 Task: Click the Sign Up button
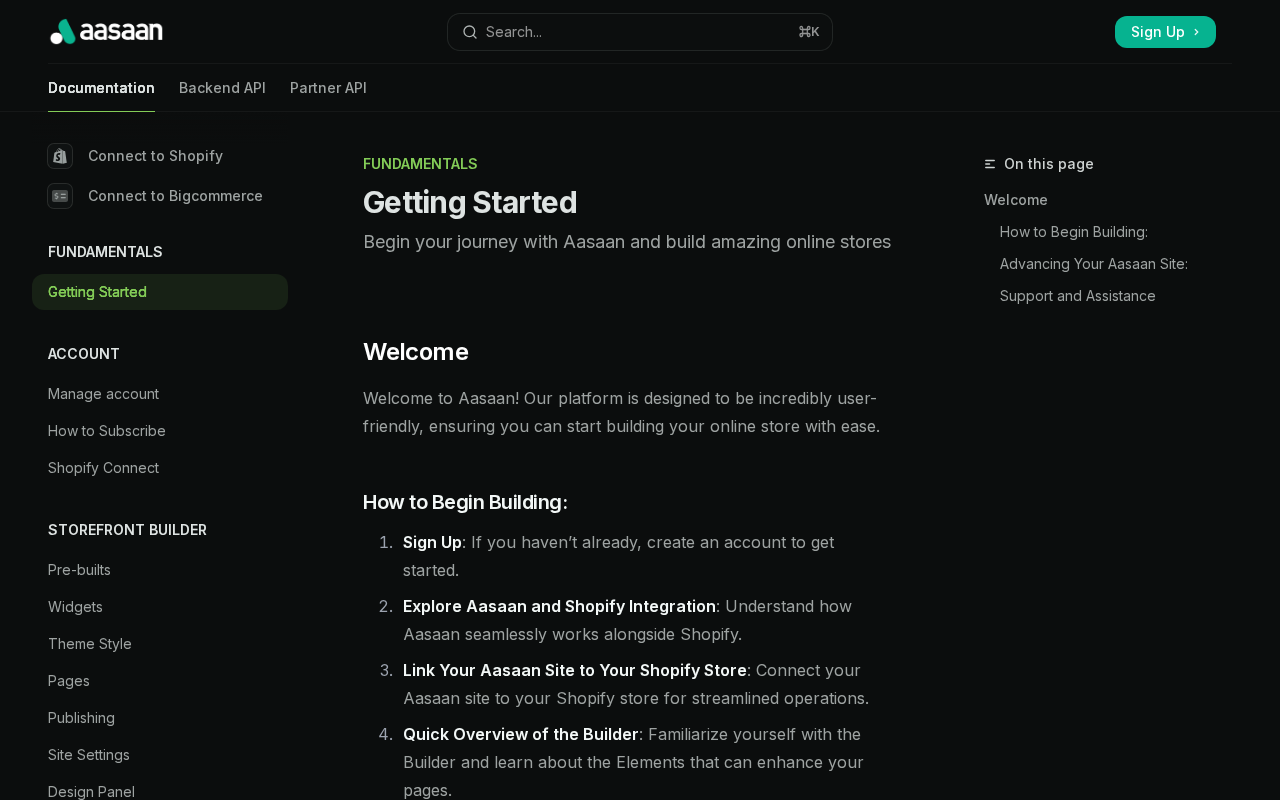point(1165,32)
